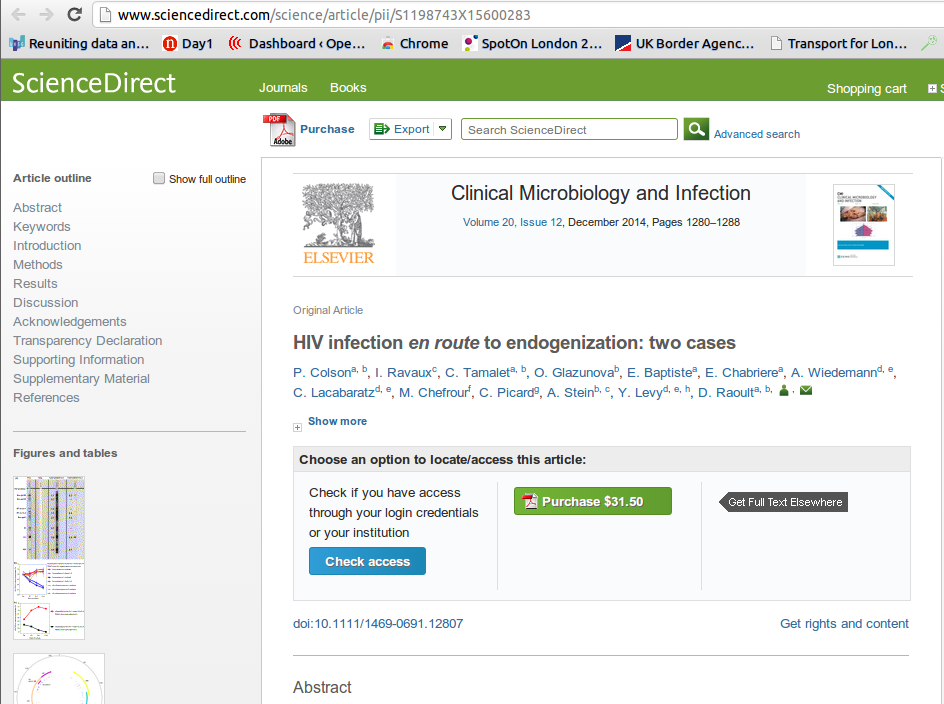Open author E. Chabriere link

[742, 373]
